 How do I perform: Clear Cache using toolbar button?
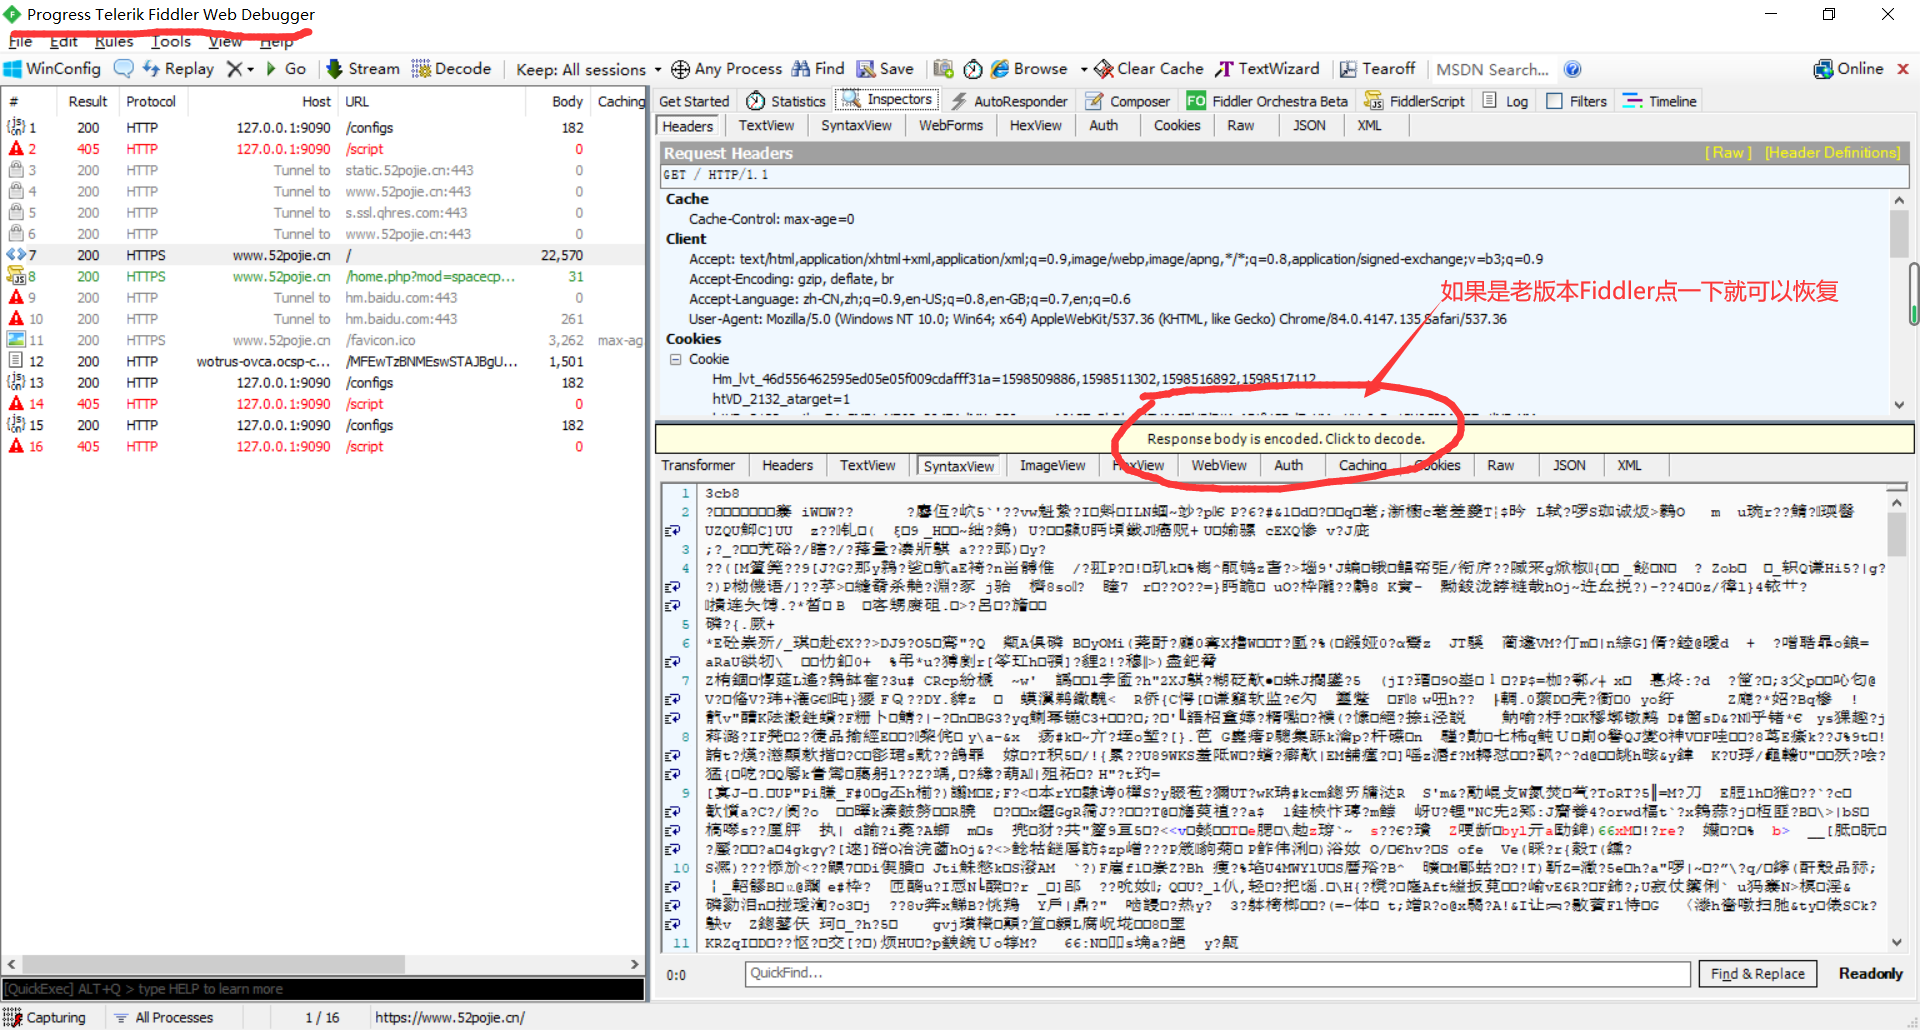click(x=1149, y=69)
